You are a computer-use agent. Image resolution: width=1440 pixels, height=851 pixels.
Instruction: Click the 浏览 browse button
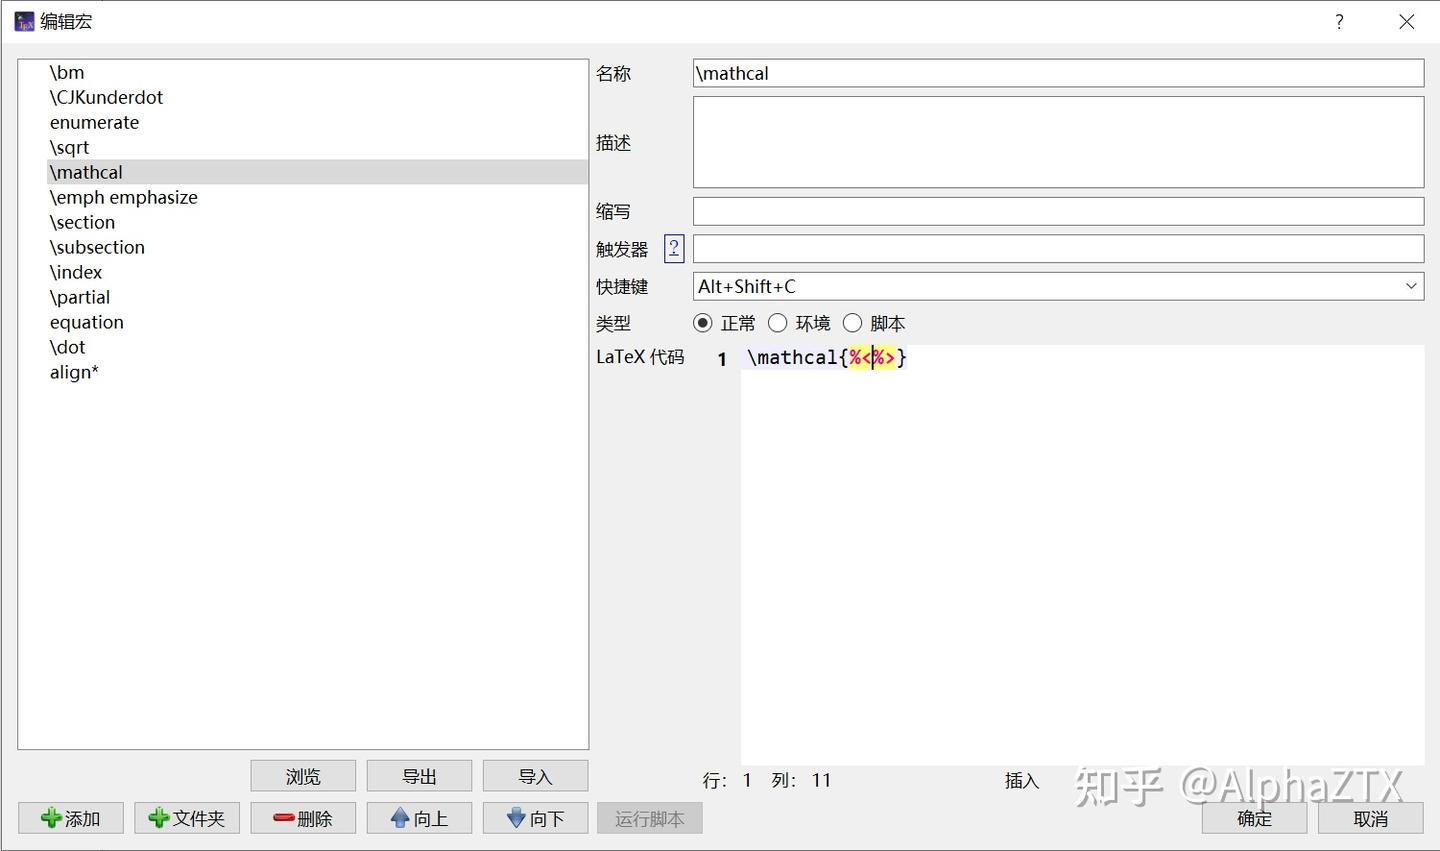tap(302, 775)
